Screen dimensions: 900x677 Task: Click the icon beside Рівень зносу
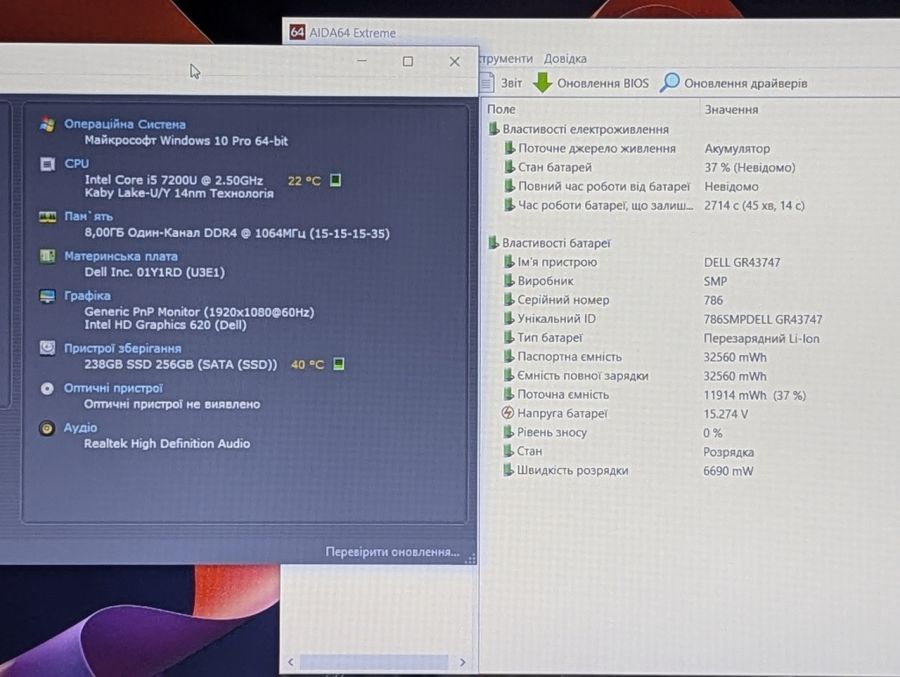click(509, 432)
